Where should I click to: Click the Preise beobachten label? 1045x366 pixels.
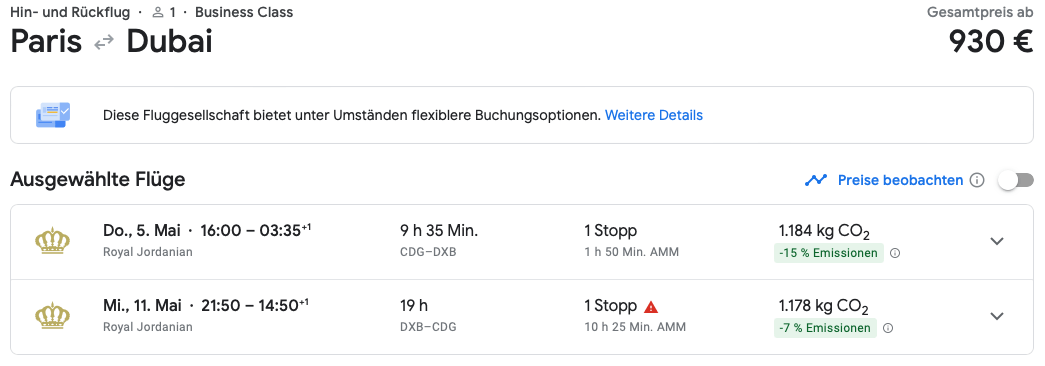tap(900, 180)
